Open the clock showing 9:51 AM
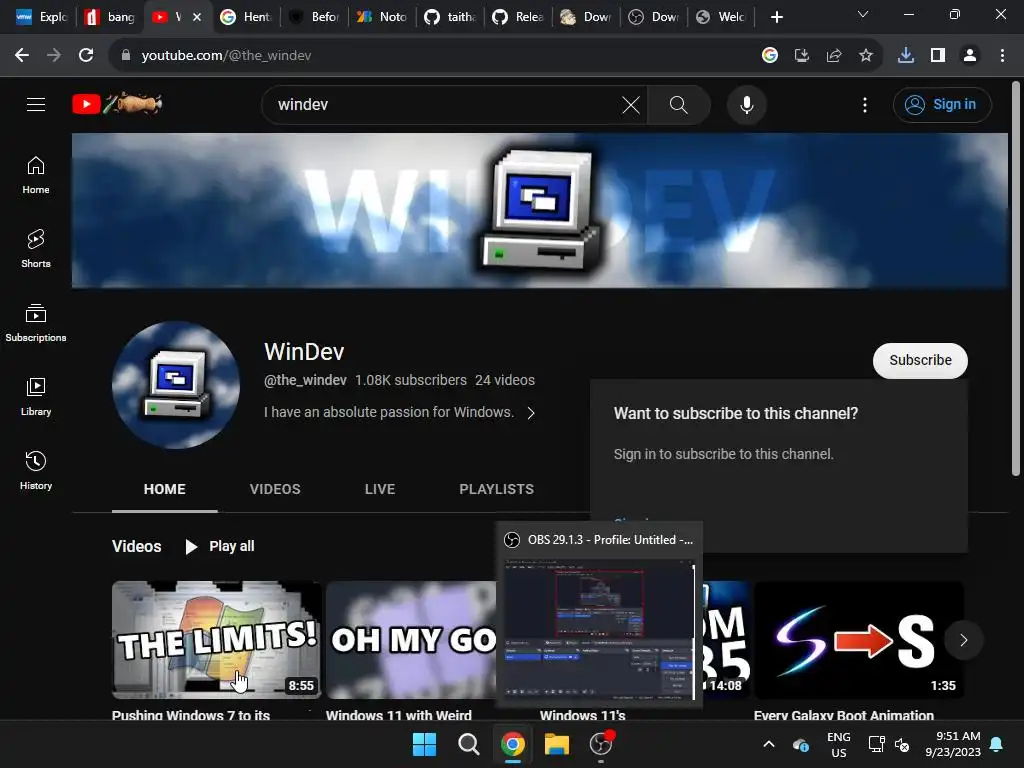1024x768 pixels. coord(953,744)
